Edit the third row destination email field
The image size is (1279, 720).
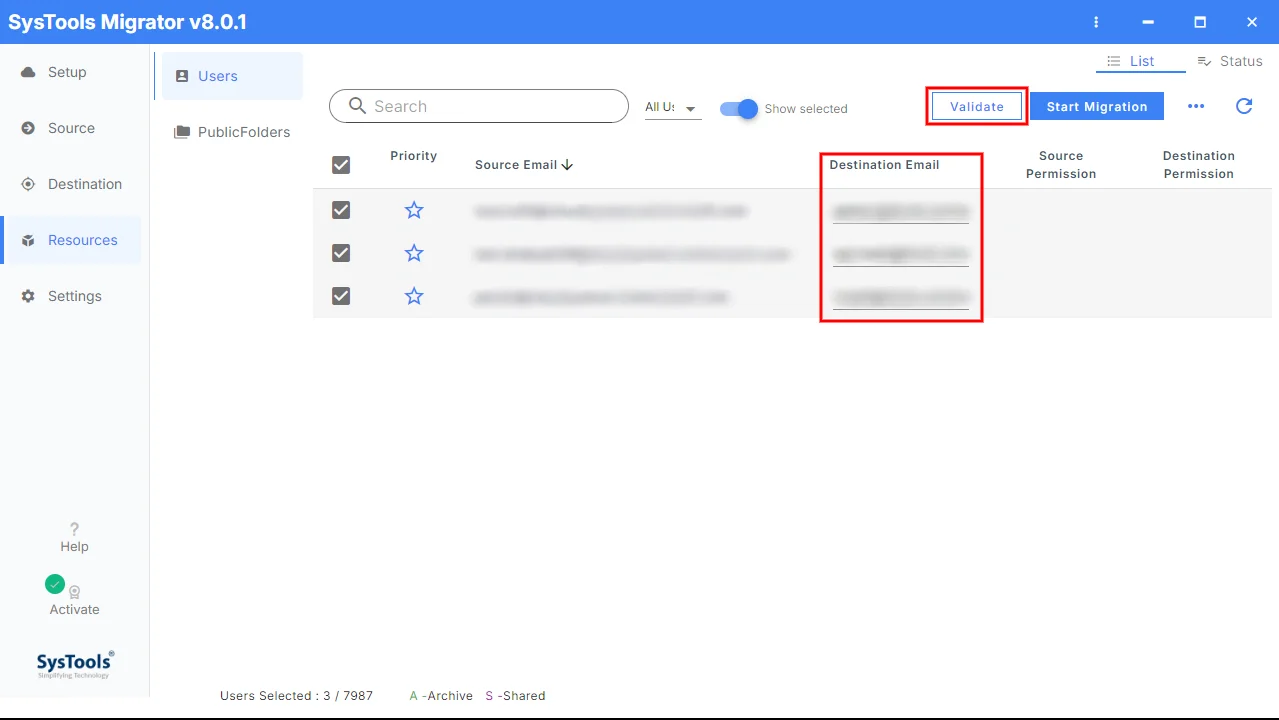click(x=901, y=297)
